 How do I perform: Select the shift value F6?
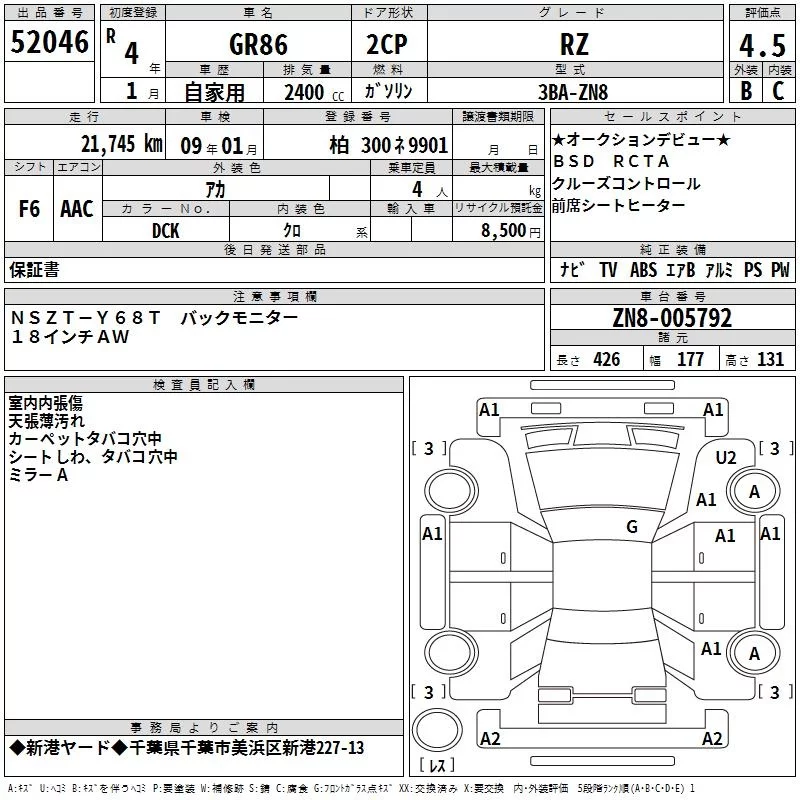tap(29, 209)
